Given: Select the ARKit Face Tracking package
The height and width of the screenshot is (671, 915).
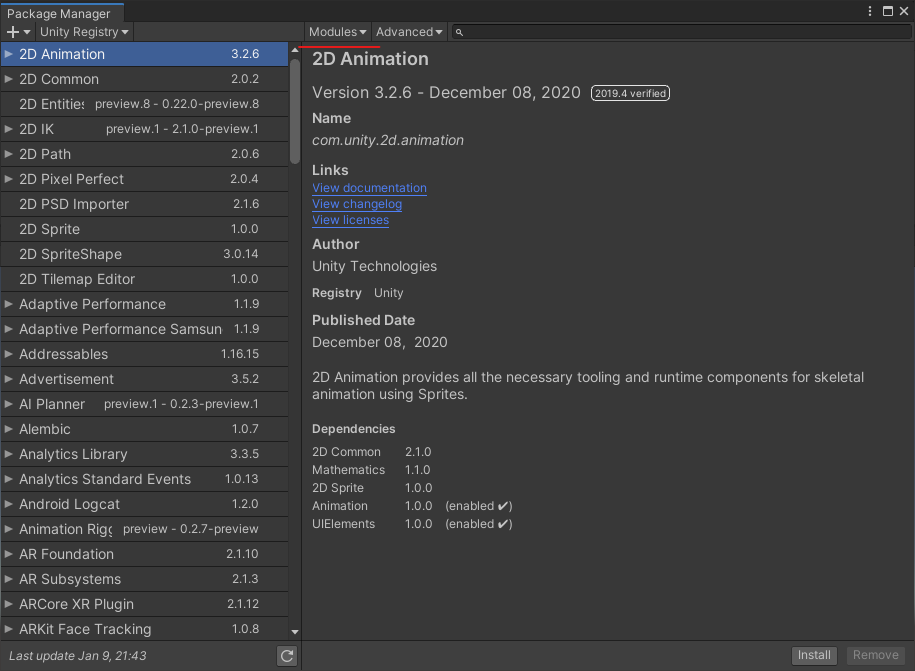Looking at the screenshot, I should (145, 629).
